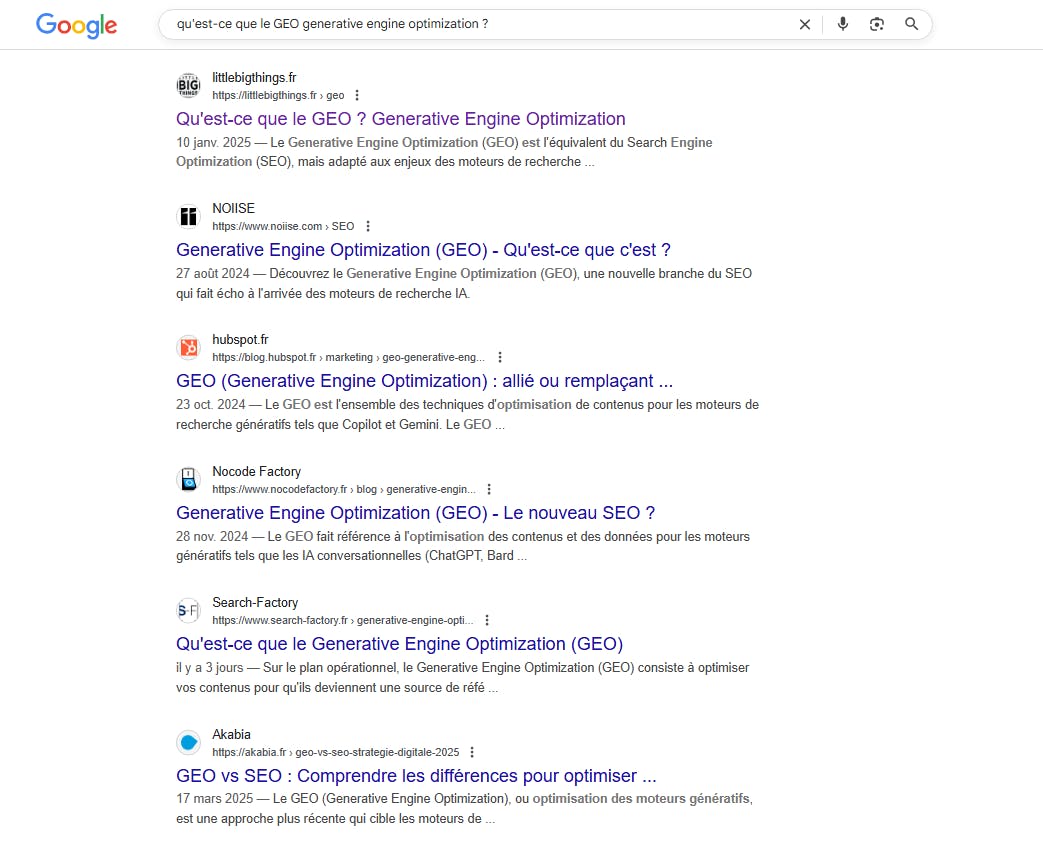
Task: Click the "10 janv. 2025" snippet date
Action: pos(214,142)
